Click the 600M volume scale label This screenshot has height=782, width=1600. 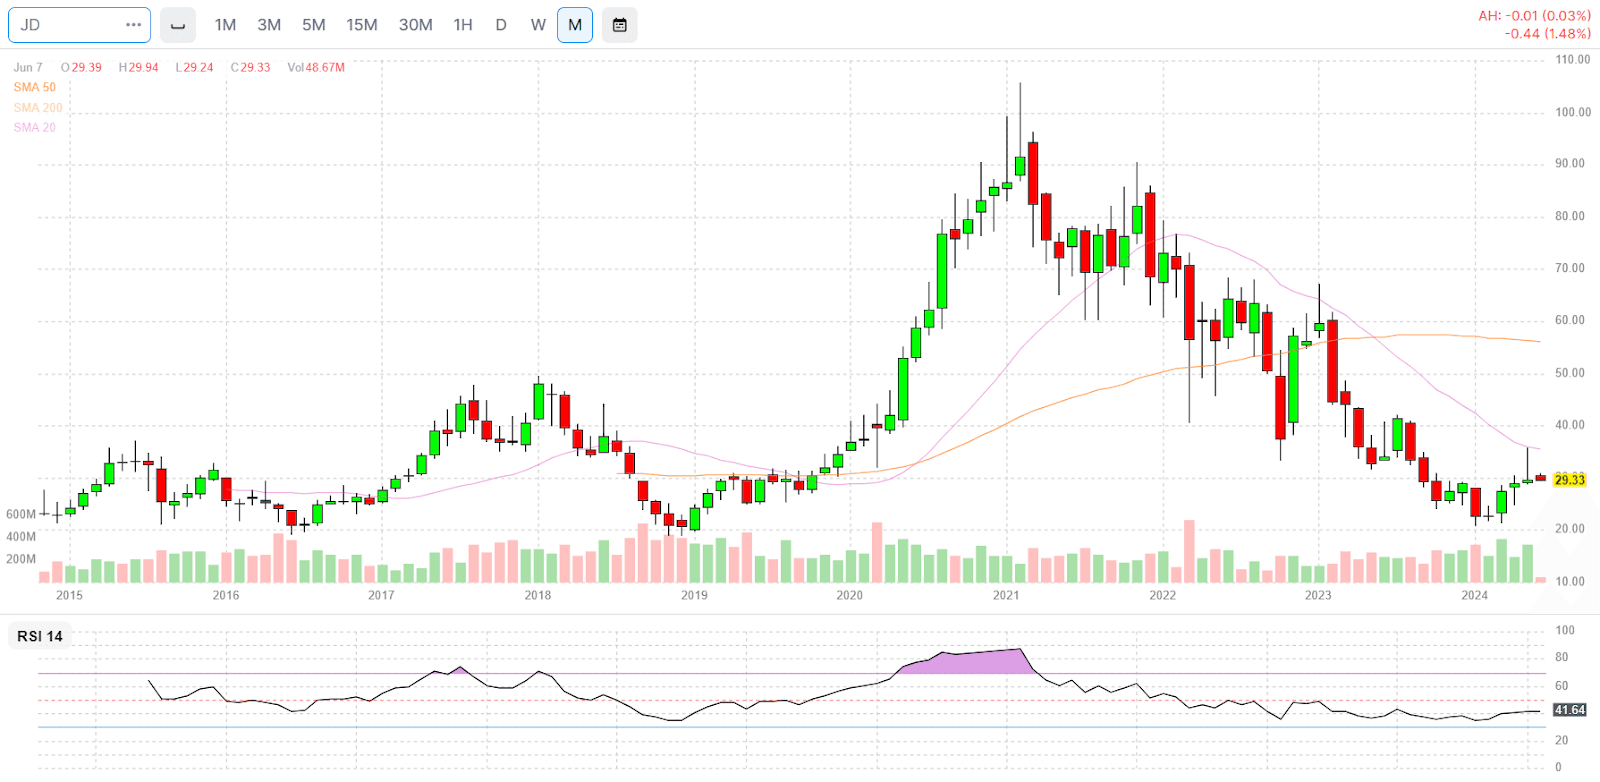click(21, 514)
